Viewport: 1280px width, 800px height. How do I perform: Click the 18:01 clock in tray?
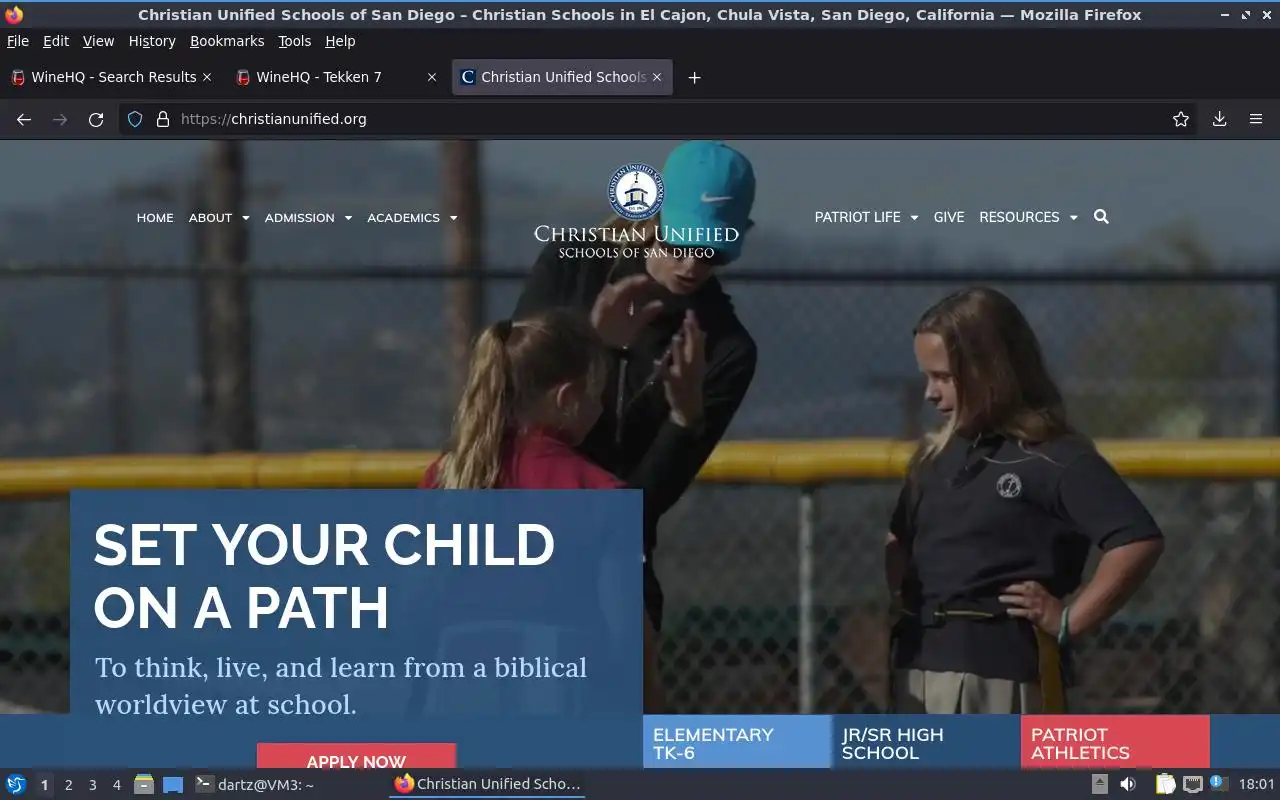tap(1256, 785)
